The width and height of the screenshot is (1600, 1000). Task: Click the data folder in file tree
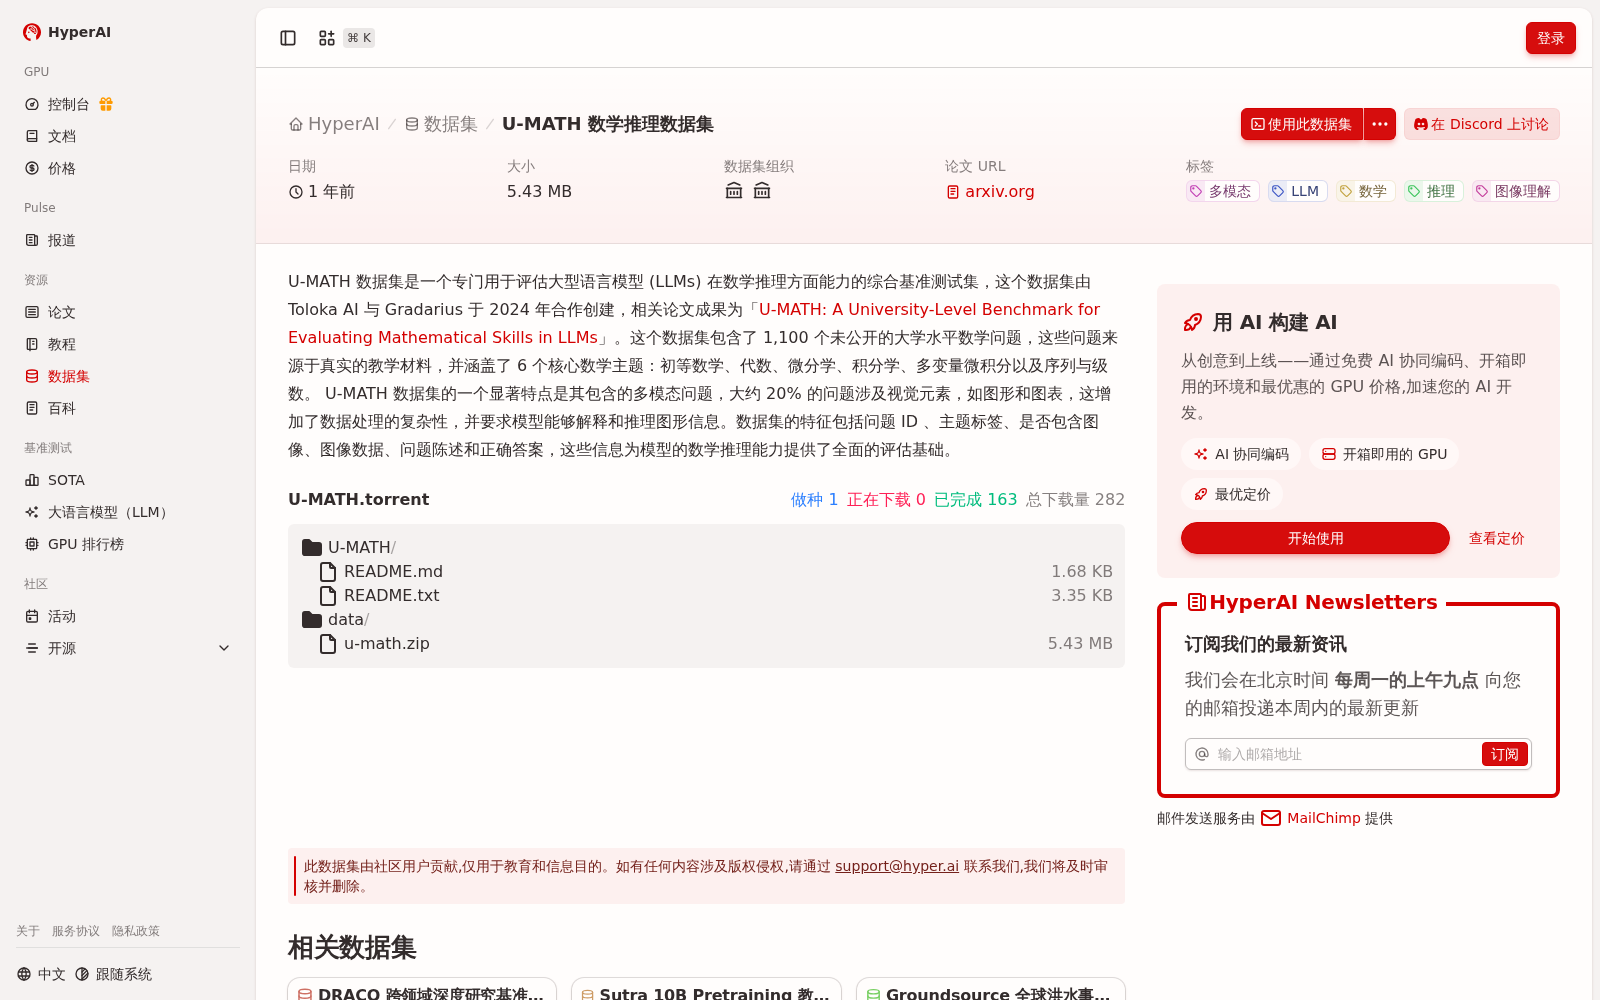point(335,619)
